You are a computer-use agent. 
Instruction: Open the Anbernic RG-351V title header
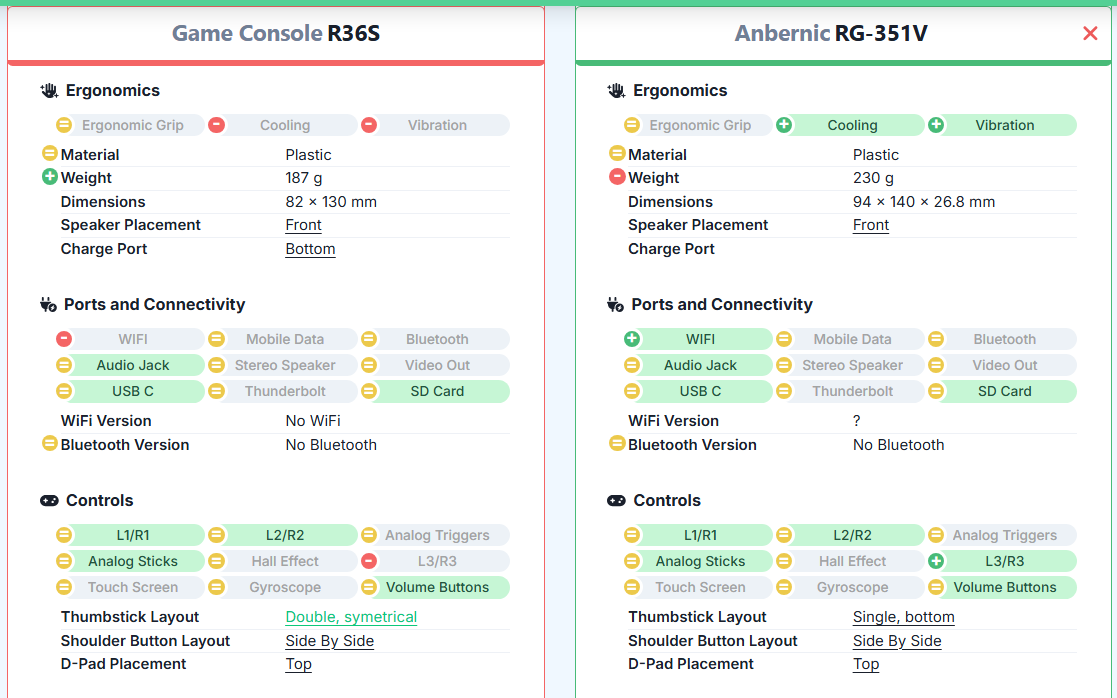coord(830,34)
